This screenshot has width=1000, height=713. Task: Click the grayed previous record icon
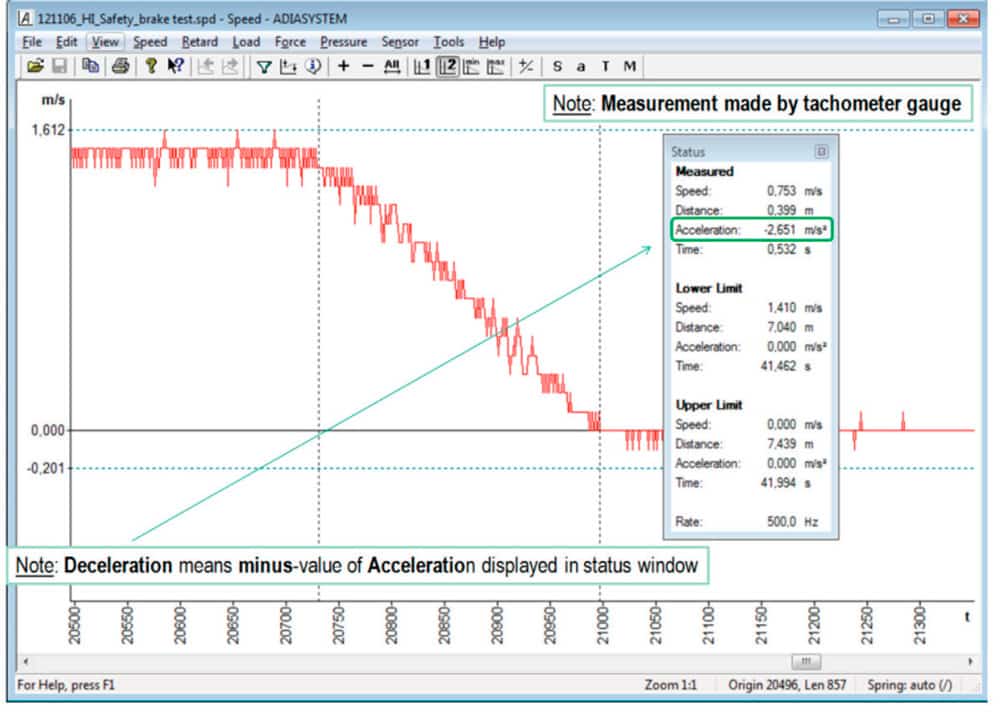click(205, 66)
